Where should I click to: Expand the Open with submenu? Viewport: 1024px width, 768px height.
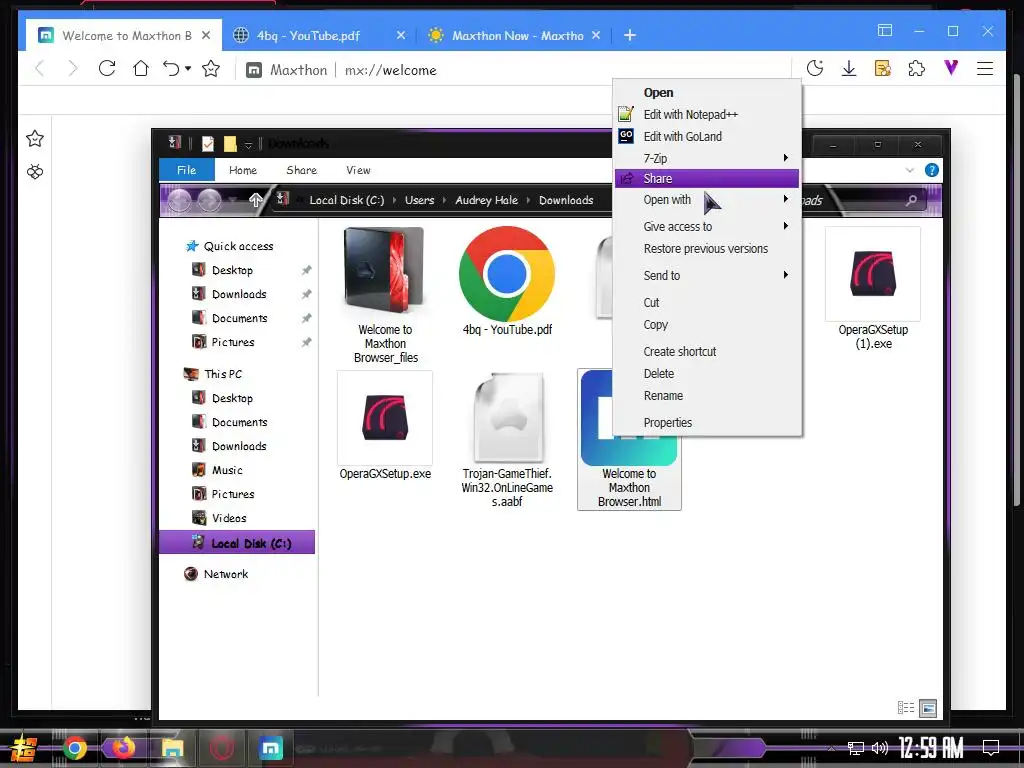(x=707, y=200)
